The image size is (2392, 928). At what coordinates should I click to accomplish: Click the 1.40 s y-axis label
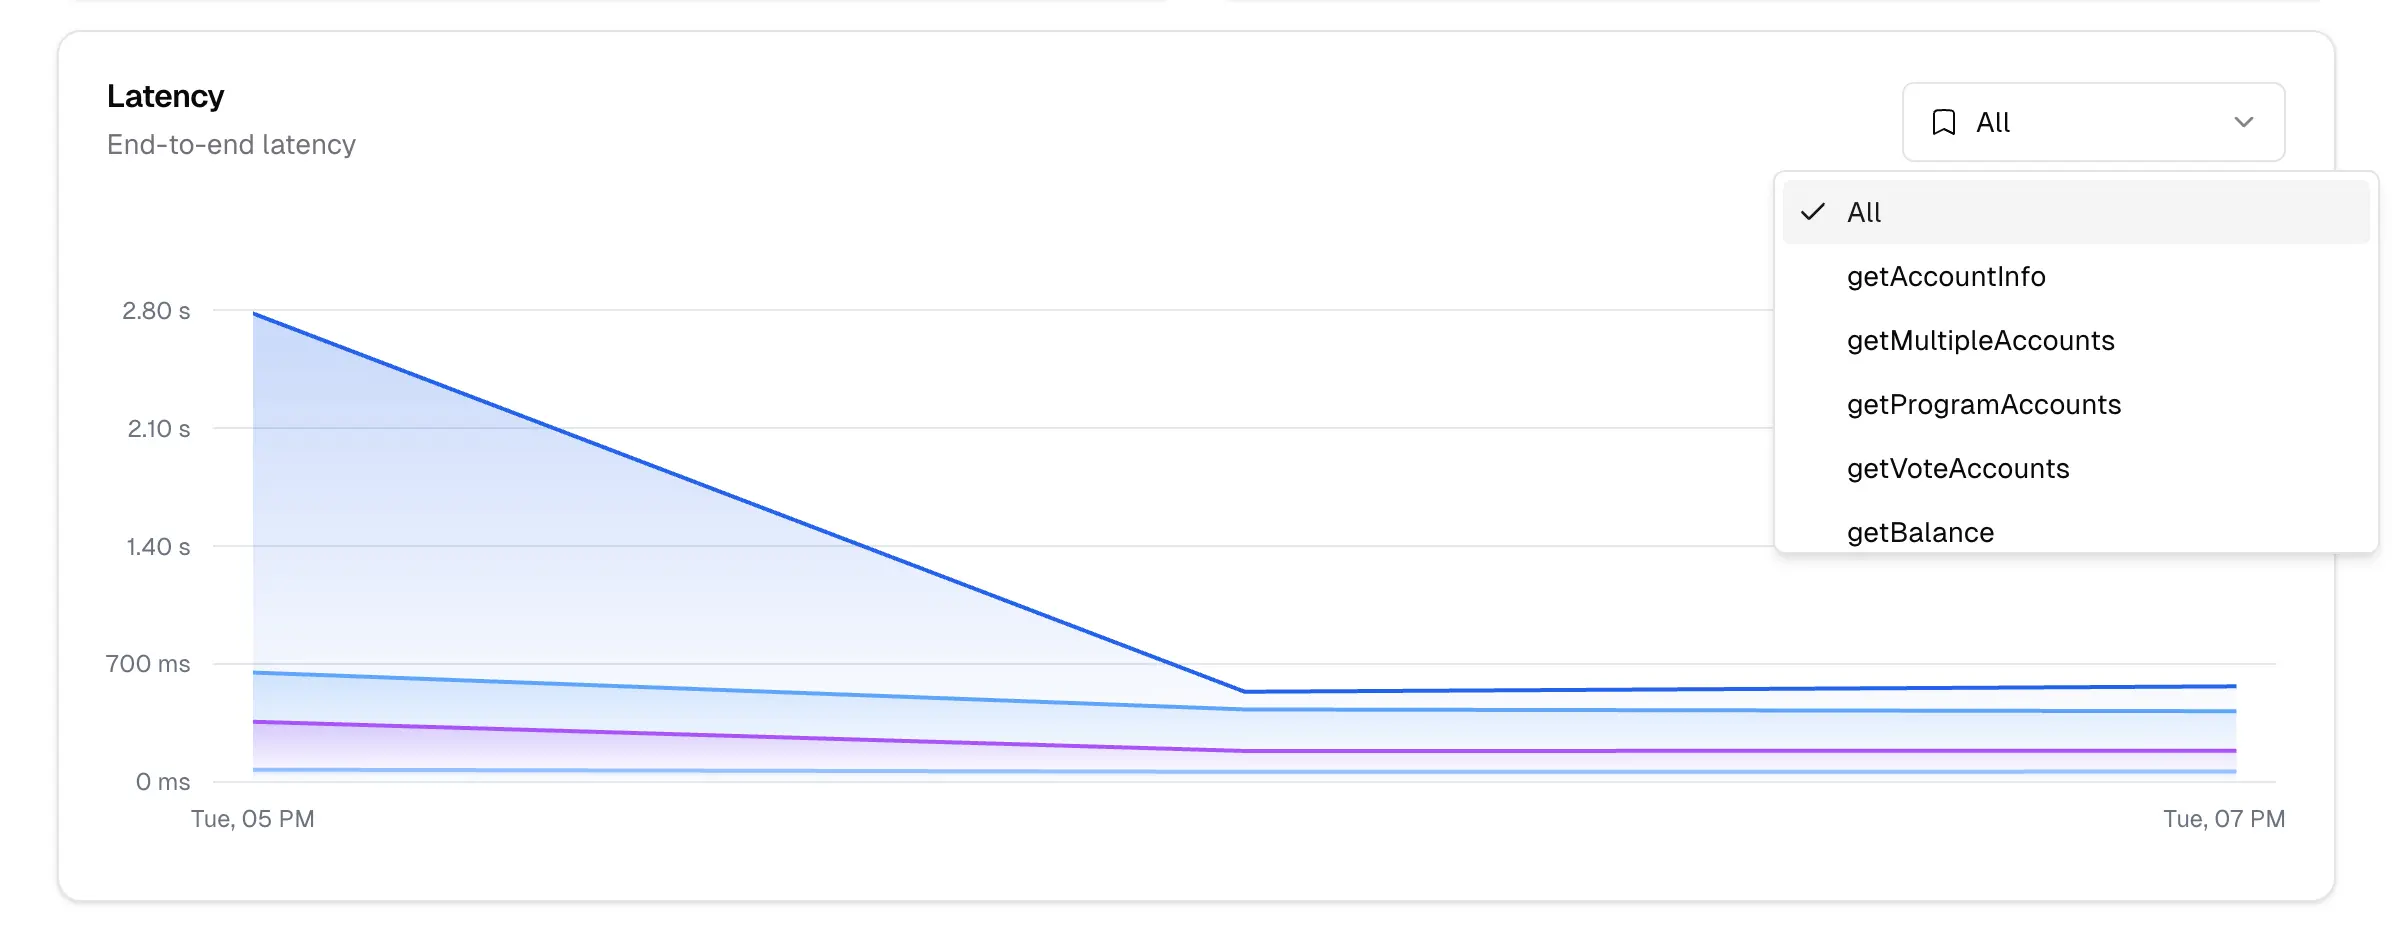click(x=157, y=547)
